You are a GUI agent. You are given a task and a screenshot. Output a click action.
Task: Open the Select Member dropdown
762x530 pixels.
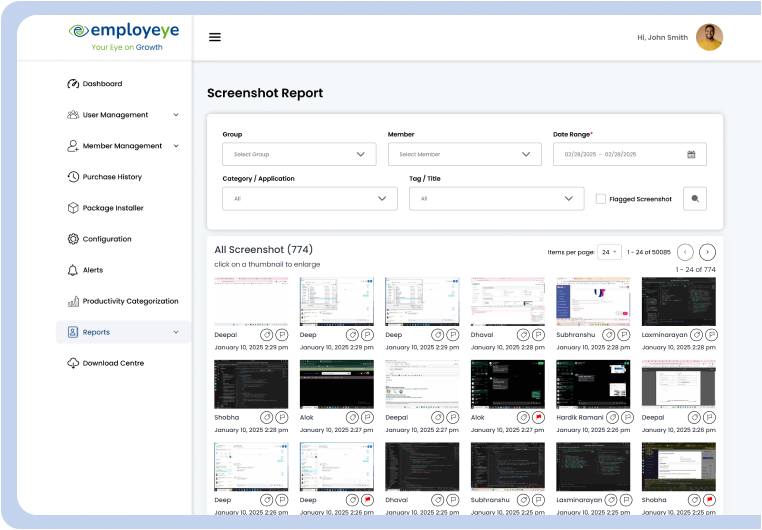click(x=464, y=154)
